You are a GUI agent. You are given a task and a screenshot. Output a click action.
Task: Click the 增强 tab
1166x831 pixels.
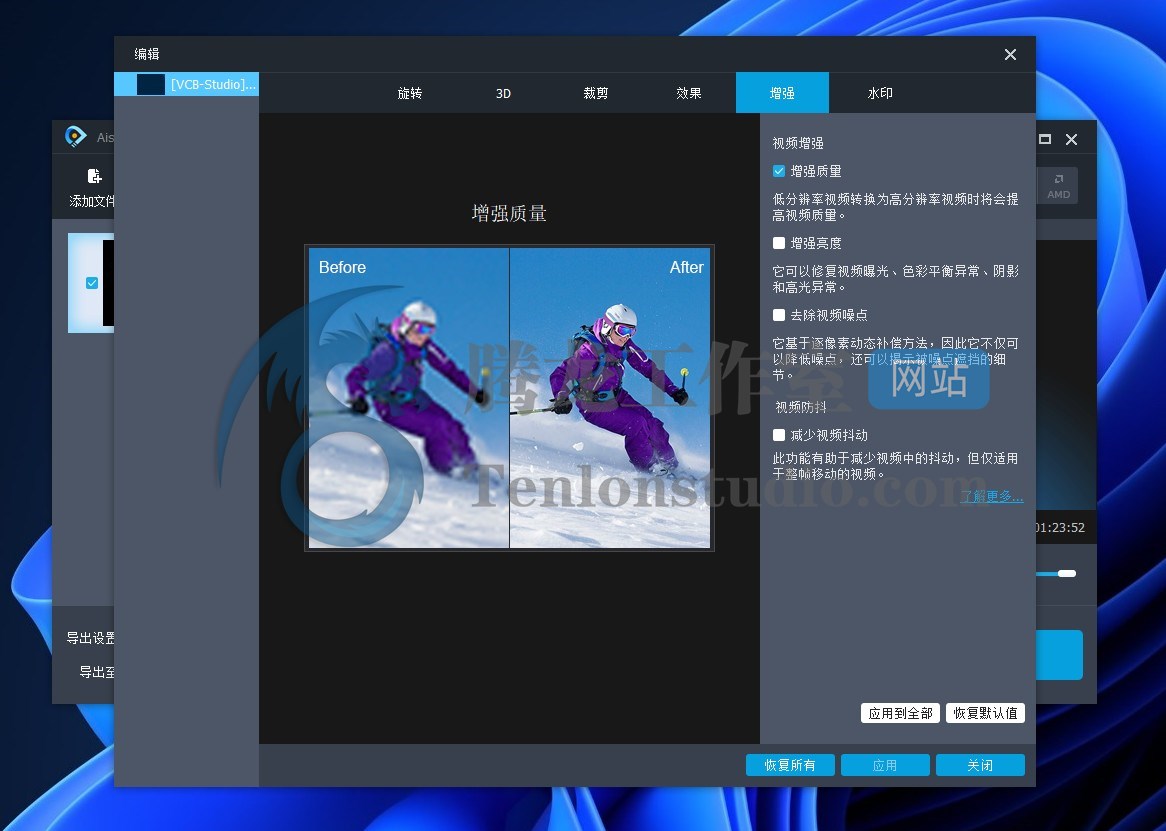click(x=782, y=93)
